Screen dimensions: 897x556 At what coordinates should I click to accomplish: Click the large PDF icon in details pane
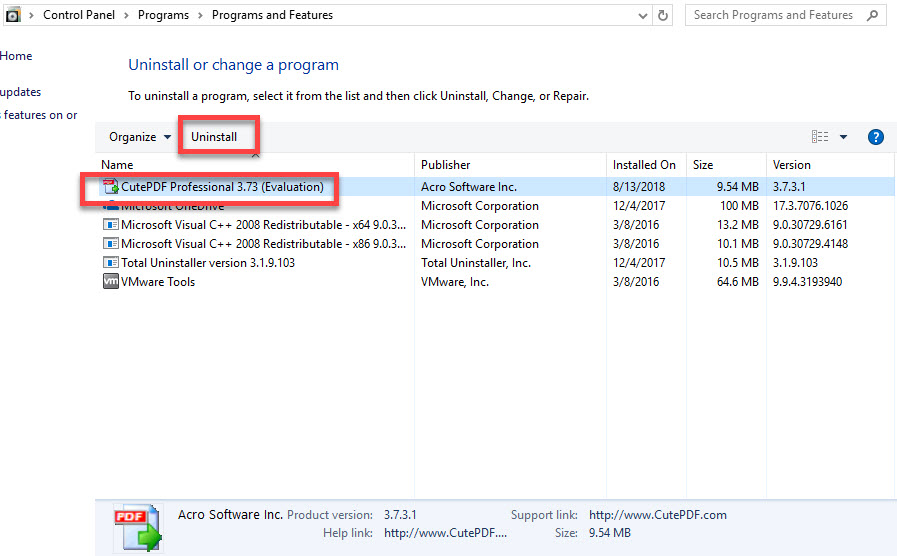pyautogui.click(x=138, y=527)
